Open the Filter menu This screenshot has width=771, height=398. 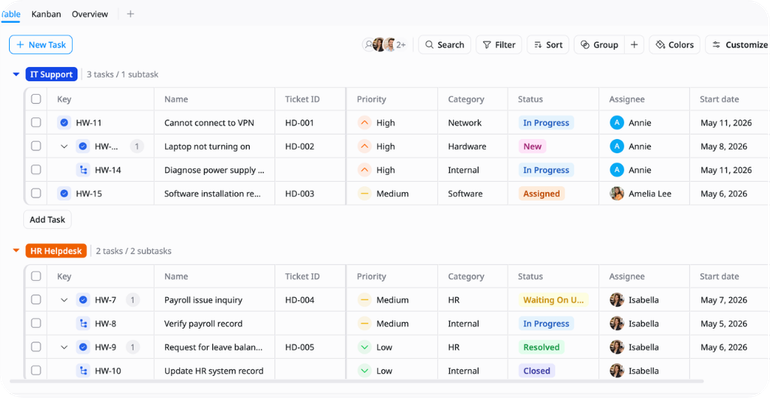pyautogui.click(x=499, y=45)
